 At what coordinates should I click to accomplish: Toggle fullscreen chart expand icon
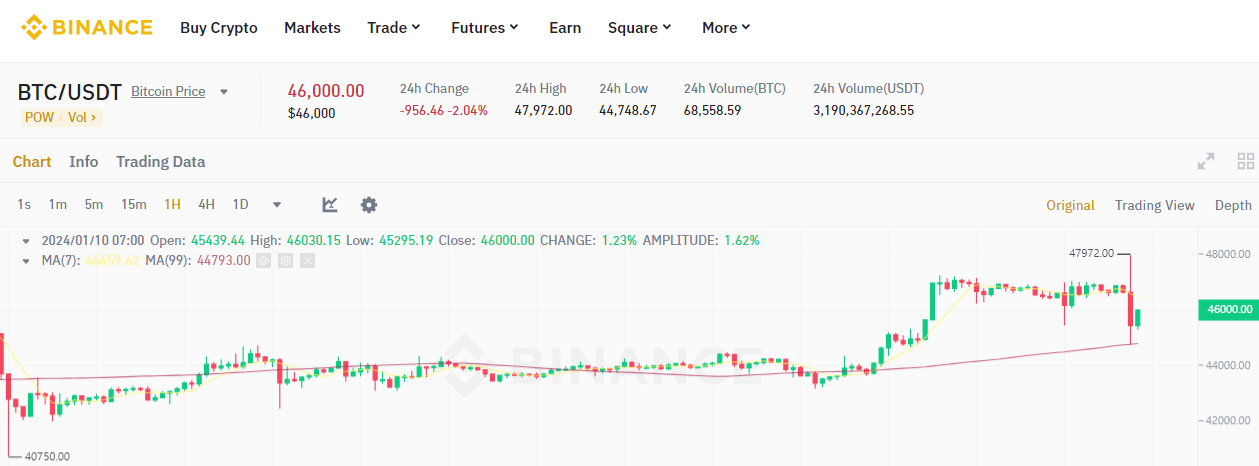click(1206, 161)
